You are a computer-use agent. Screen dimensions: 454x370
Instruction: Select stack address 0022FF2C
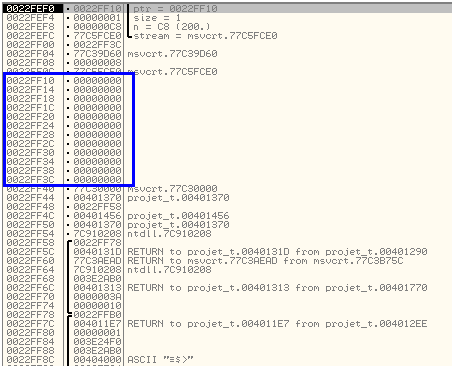pyautogui.click(x=30, y=143)
